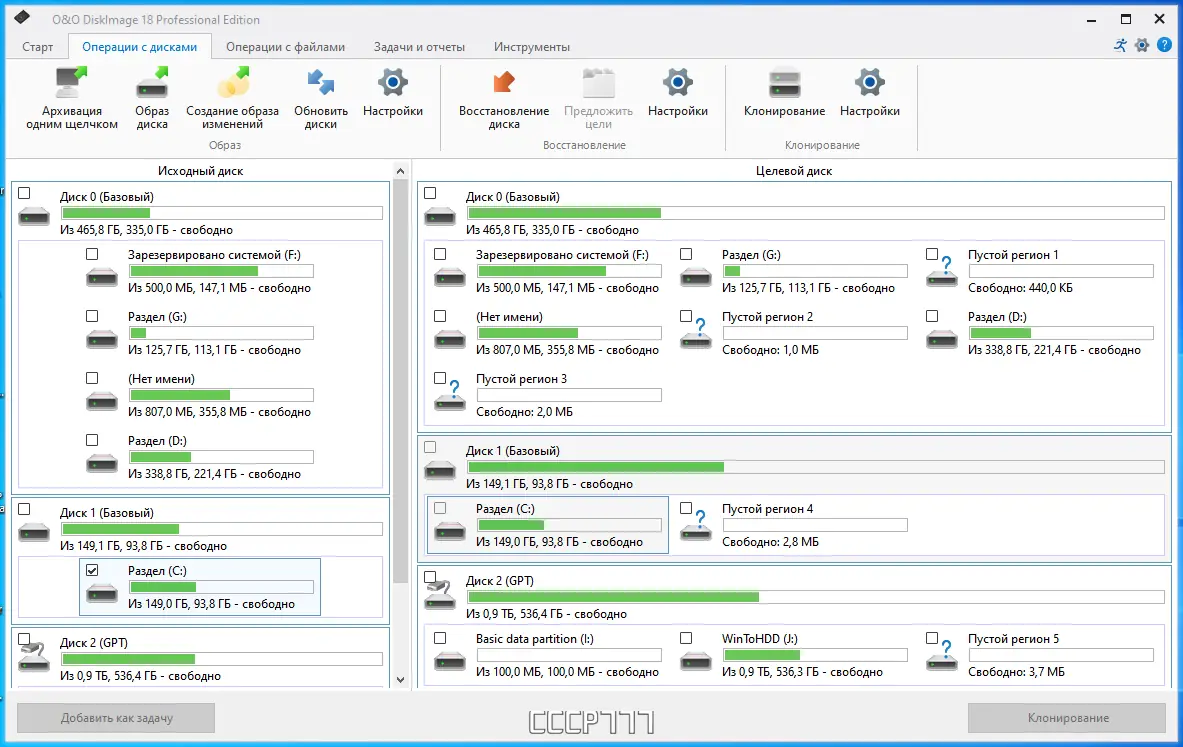The image size is (1183, 747).
Task: Click target Диск 1 (Базовый) drive icon
Action: click(440, 471)
